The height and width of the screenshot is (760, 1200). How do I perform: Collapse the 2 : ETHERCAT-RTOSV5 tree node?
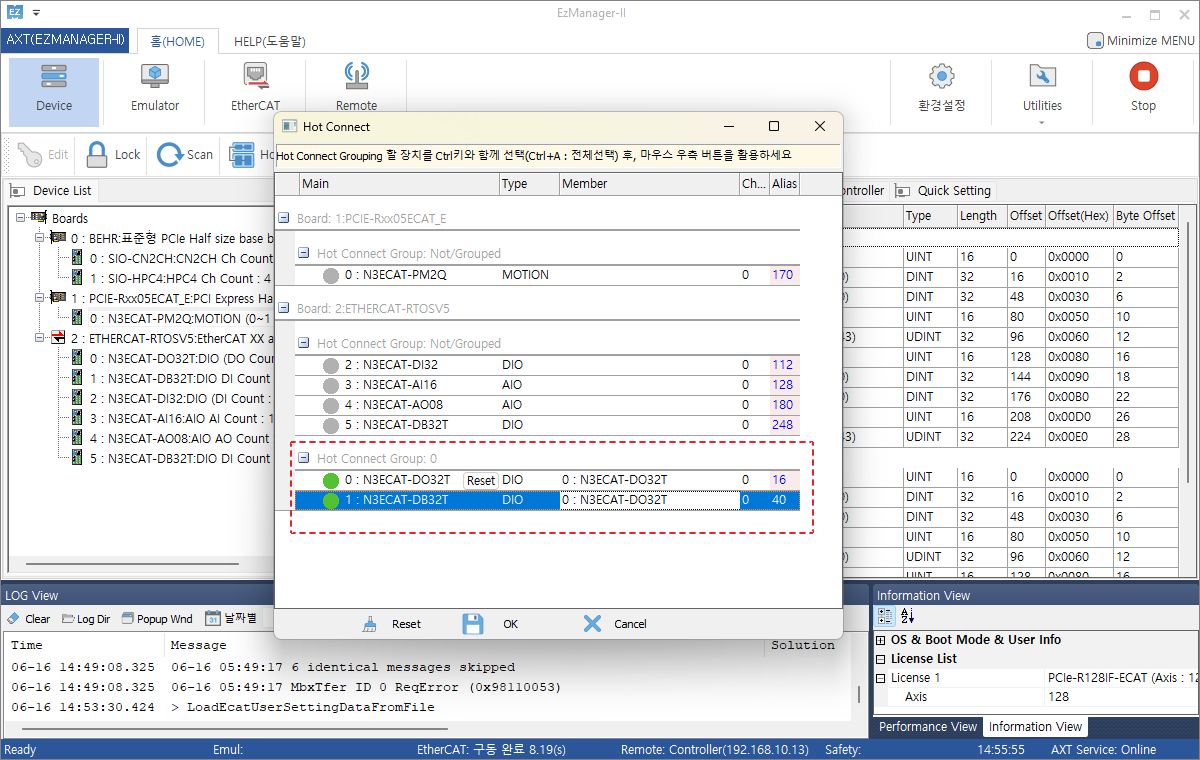(x=40, y=338)
